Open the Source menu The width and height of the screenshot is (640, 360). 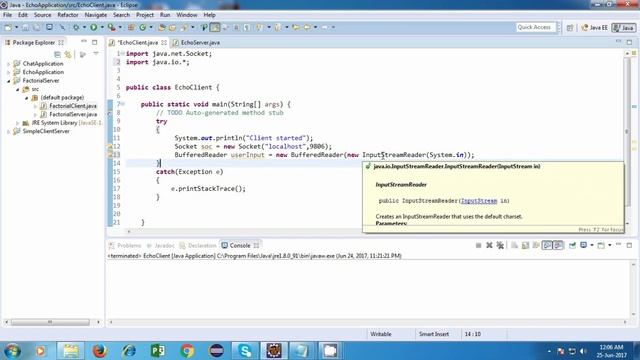(42, 15)
